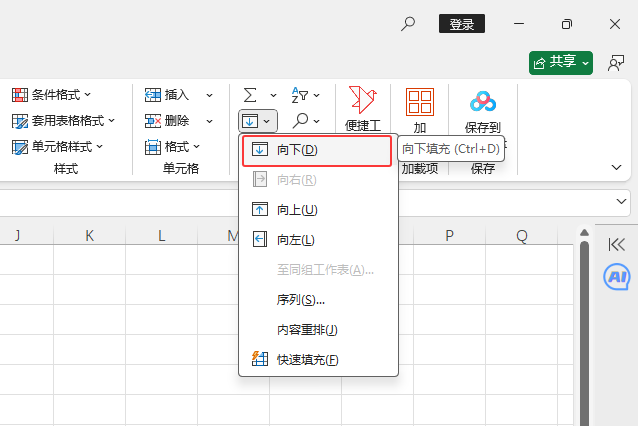This screenshot has height=426, width=638.
Task: Click the 向左 fill left arrow icon
Action: coord(260,239)
